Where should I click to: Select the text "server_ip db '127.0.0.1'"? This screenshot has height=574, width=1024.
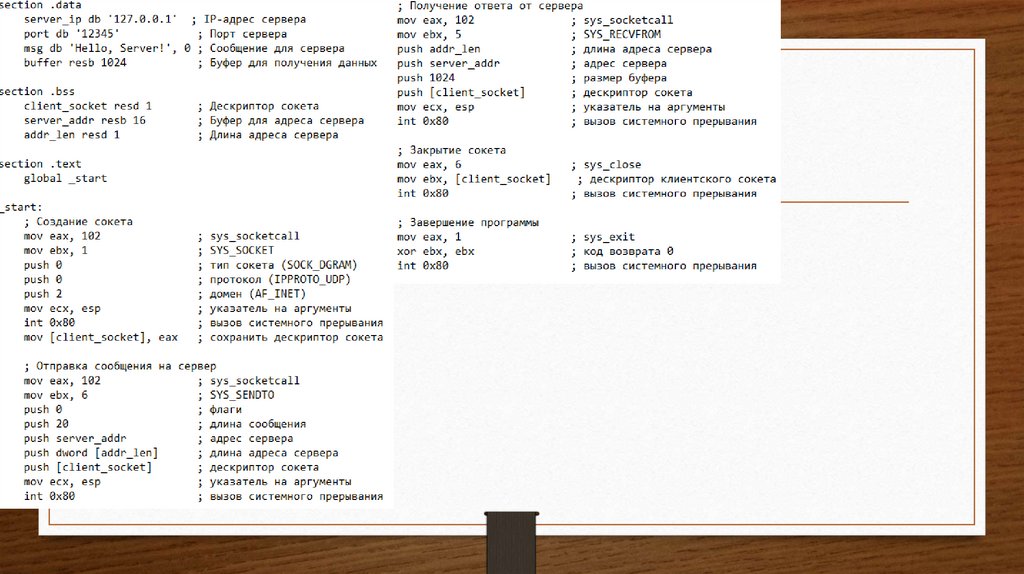(x=101, y=19)
